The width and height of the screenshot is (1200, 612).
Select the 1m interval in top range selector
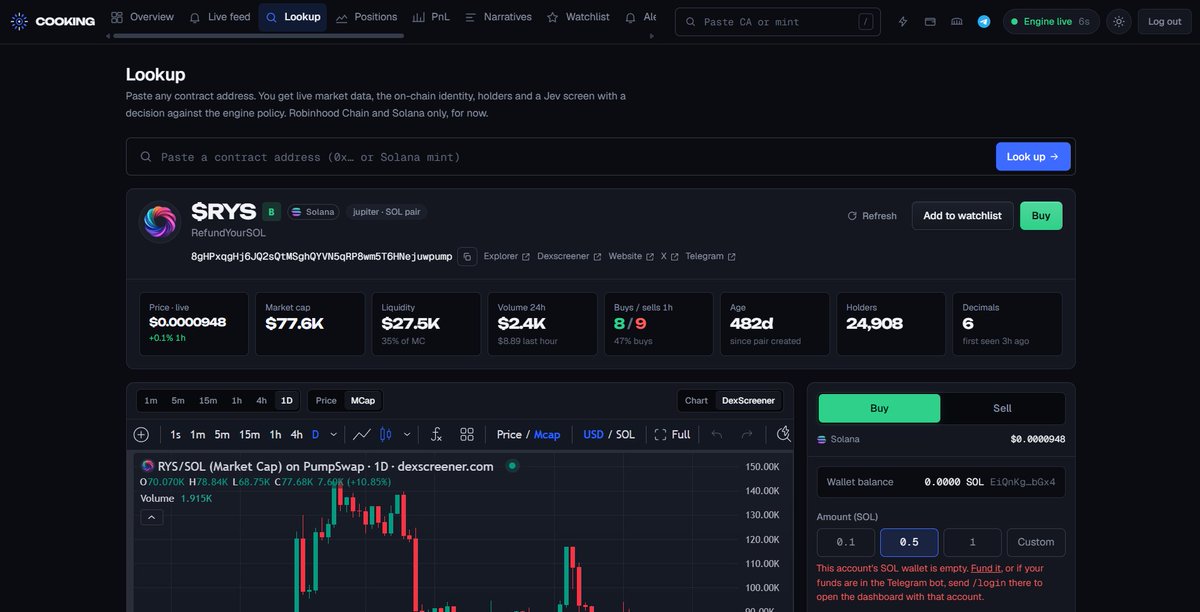pos(151,400)
